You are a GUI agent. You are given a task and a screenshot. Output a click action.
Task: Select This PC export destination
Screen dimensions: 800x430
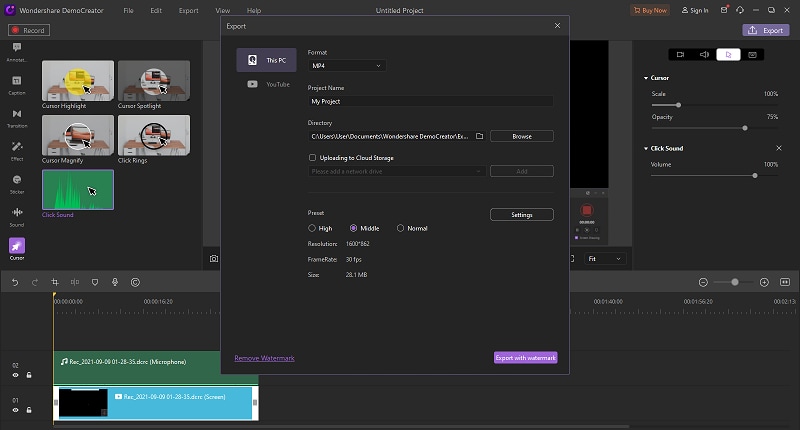pyautogui.click(x=266, y=60)
